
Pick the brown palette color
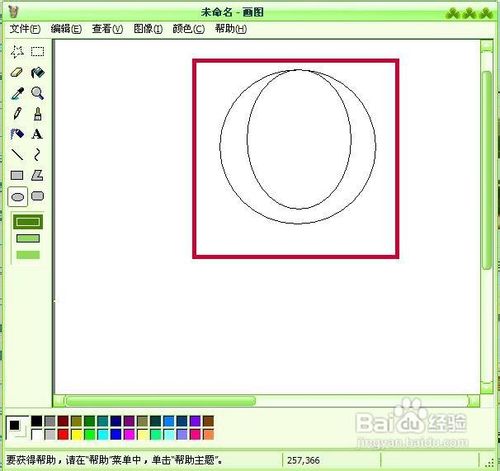(208, 421)
